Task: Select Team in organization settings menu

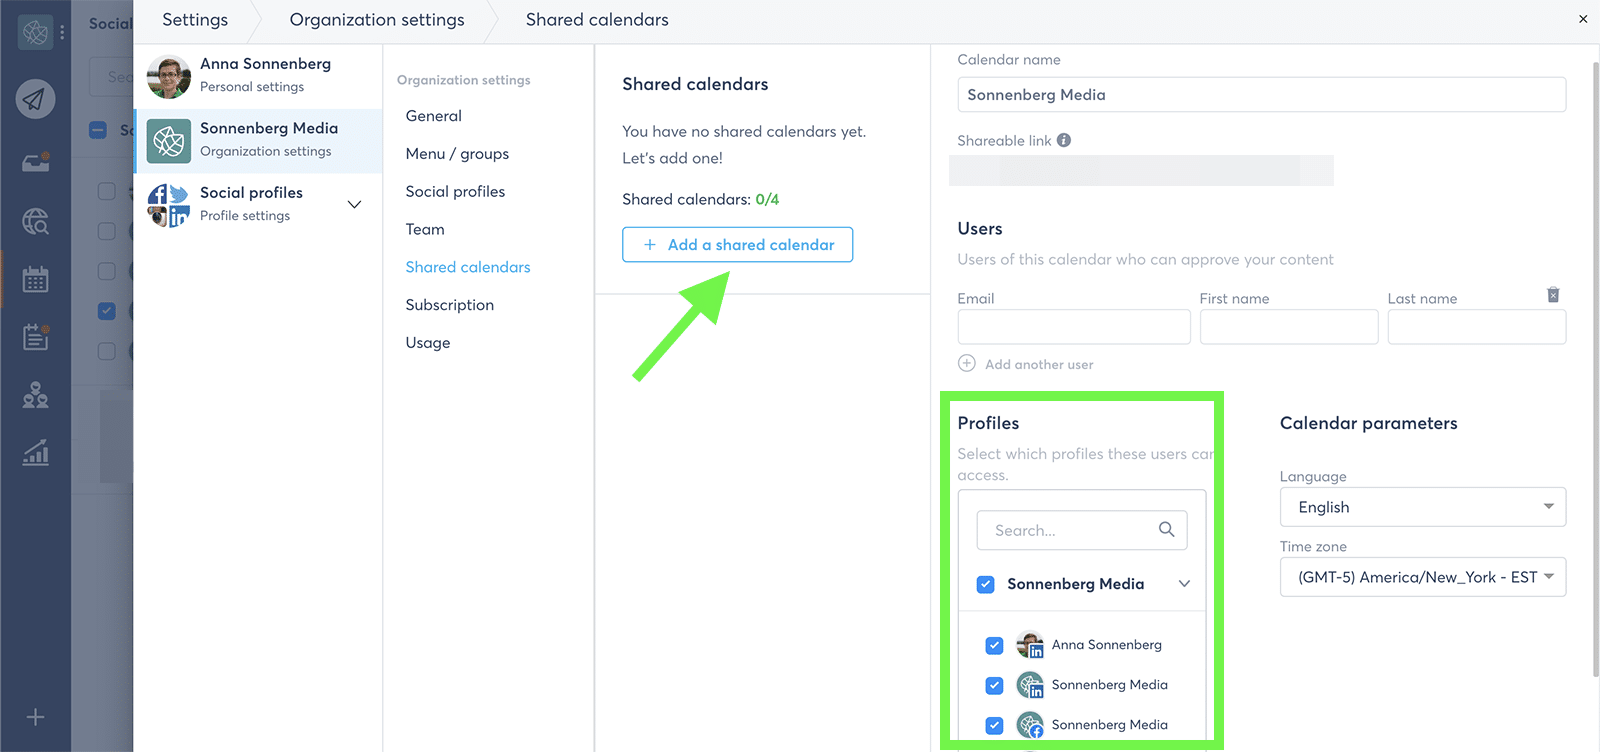Action: tap(425, 230)
